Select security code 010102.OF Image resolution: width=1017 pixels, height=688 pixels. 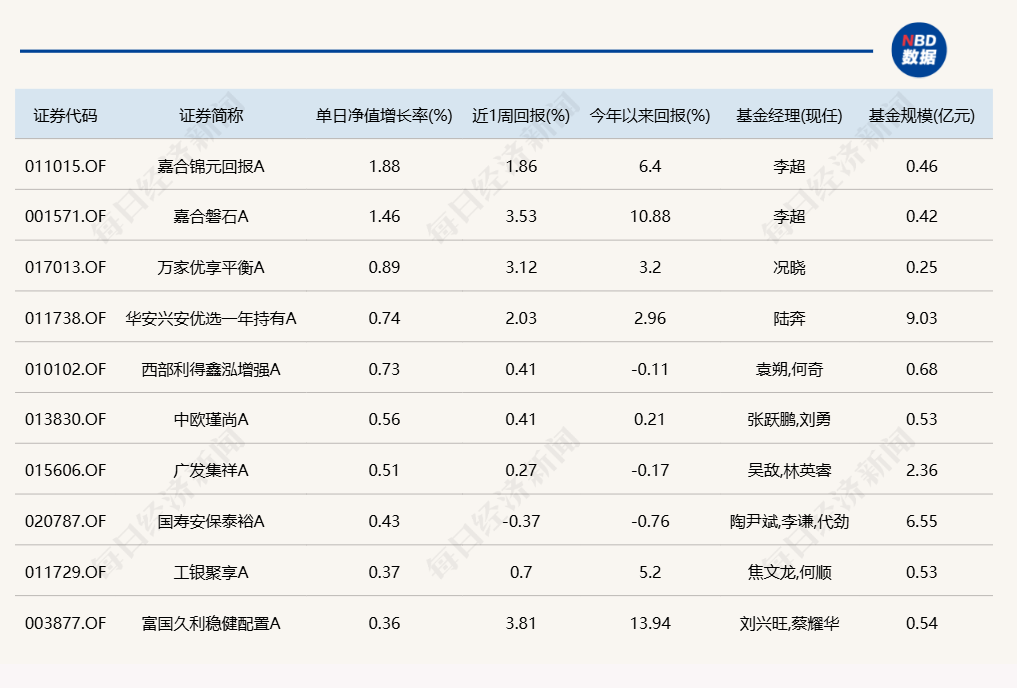pos(66,369)
